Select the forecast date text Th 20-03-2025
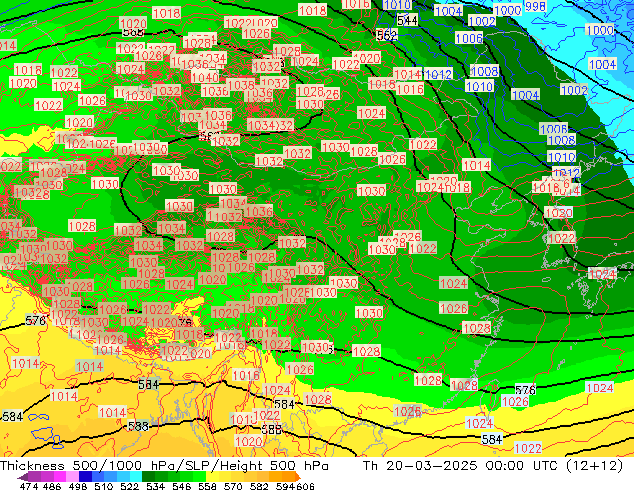The width and height of the screenshot is (634, 490). 420,466
